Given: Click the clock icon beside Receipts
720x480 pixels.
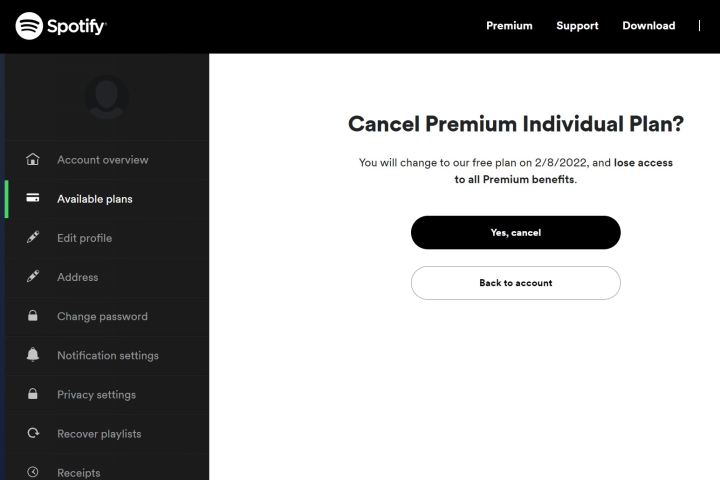Looking at the screenshot, I should [x=33, y=472].
